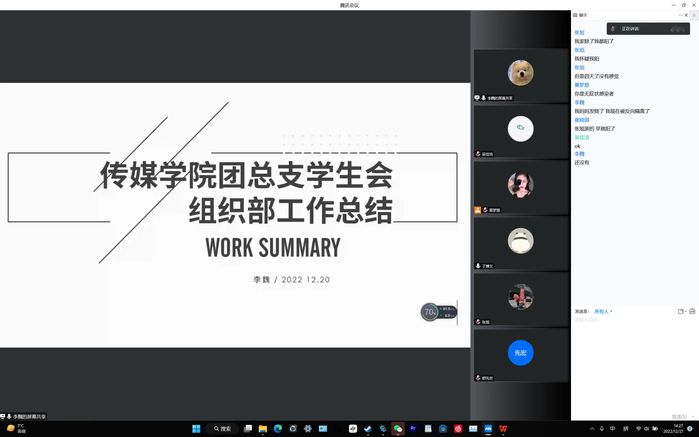
Task: Expand the 所有人 recipient dropdown
Action: click(x=602, y=311)
